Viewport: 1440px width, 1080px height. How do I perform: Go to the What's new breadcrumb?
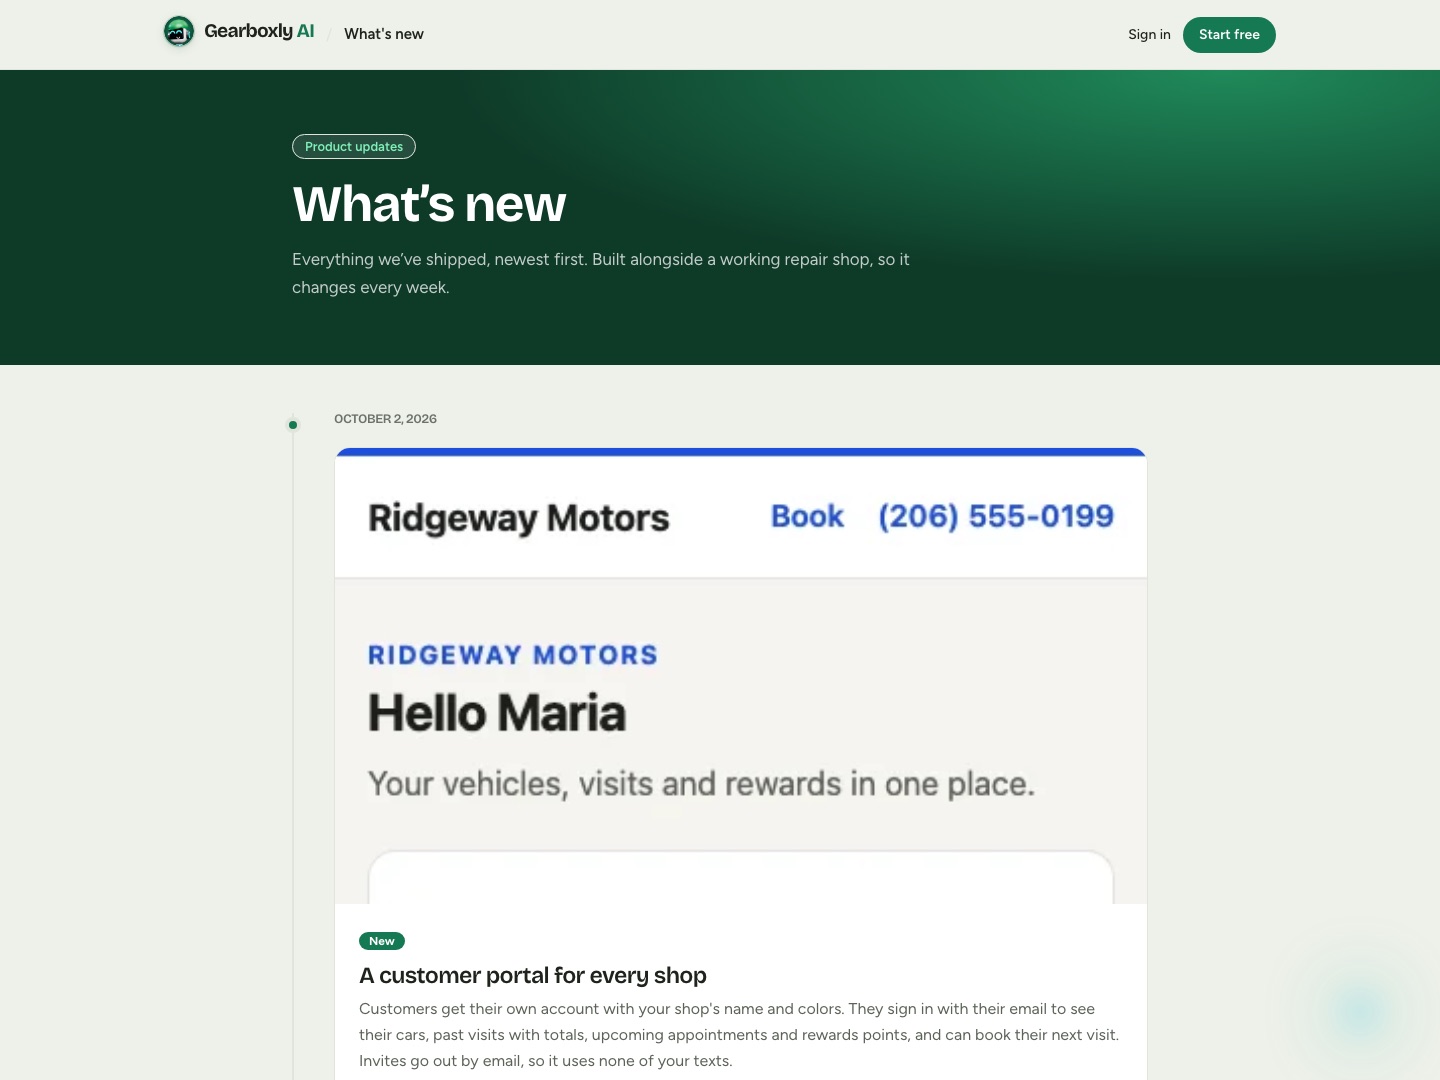coord(384,34)
